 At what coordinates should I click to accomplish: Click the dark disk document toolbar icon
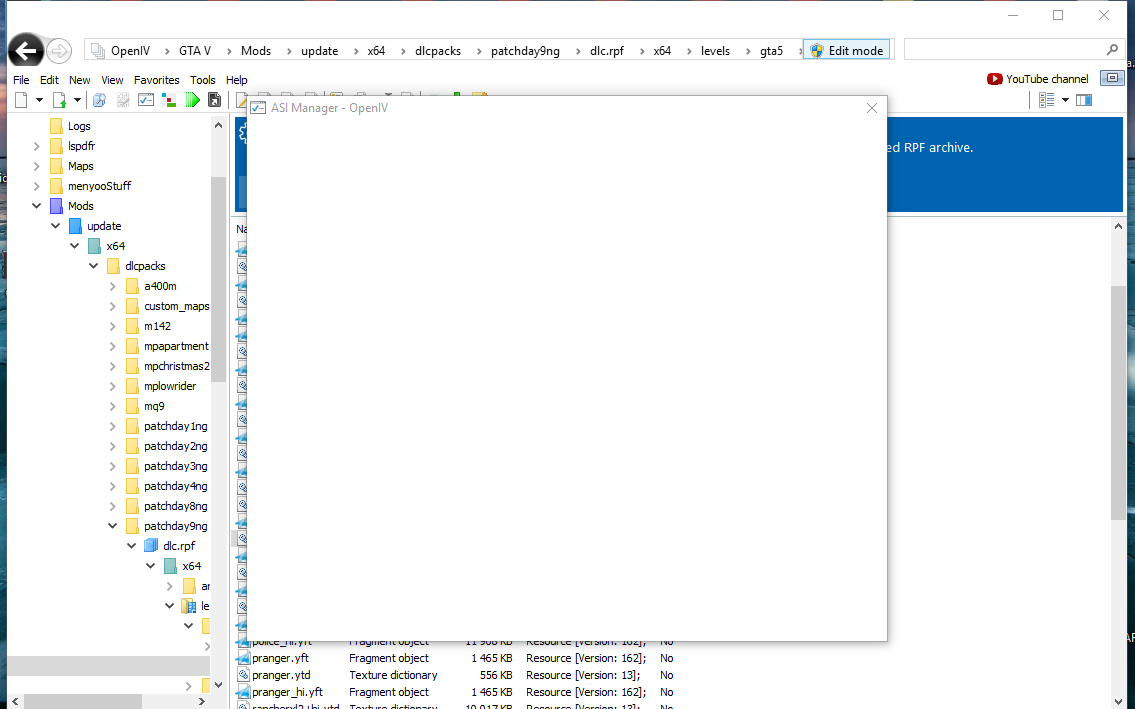click(x=214, y=100)
